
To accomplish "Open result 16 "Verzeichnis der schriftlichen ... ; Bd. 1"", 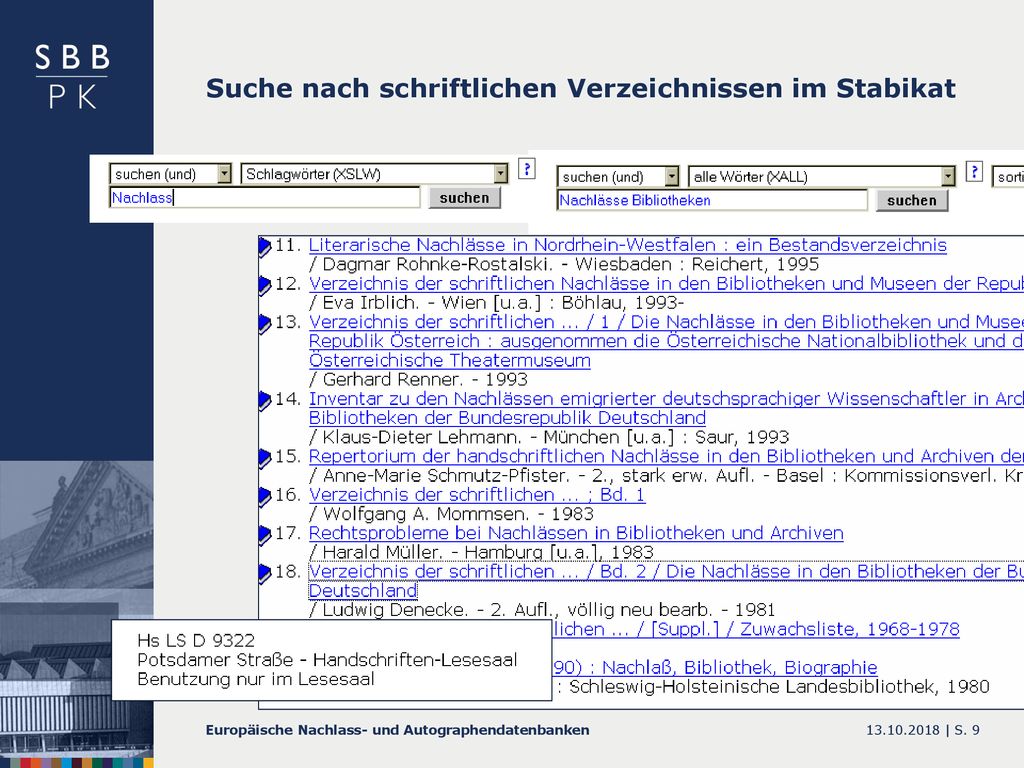I will [x=477, y=494].
